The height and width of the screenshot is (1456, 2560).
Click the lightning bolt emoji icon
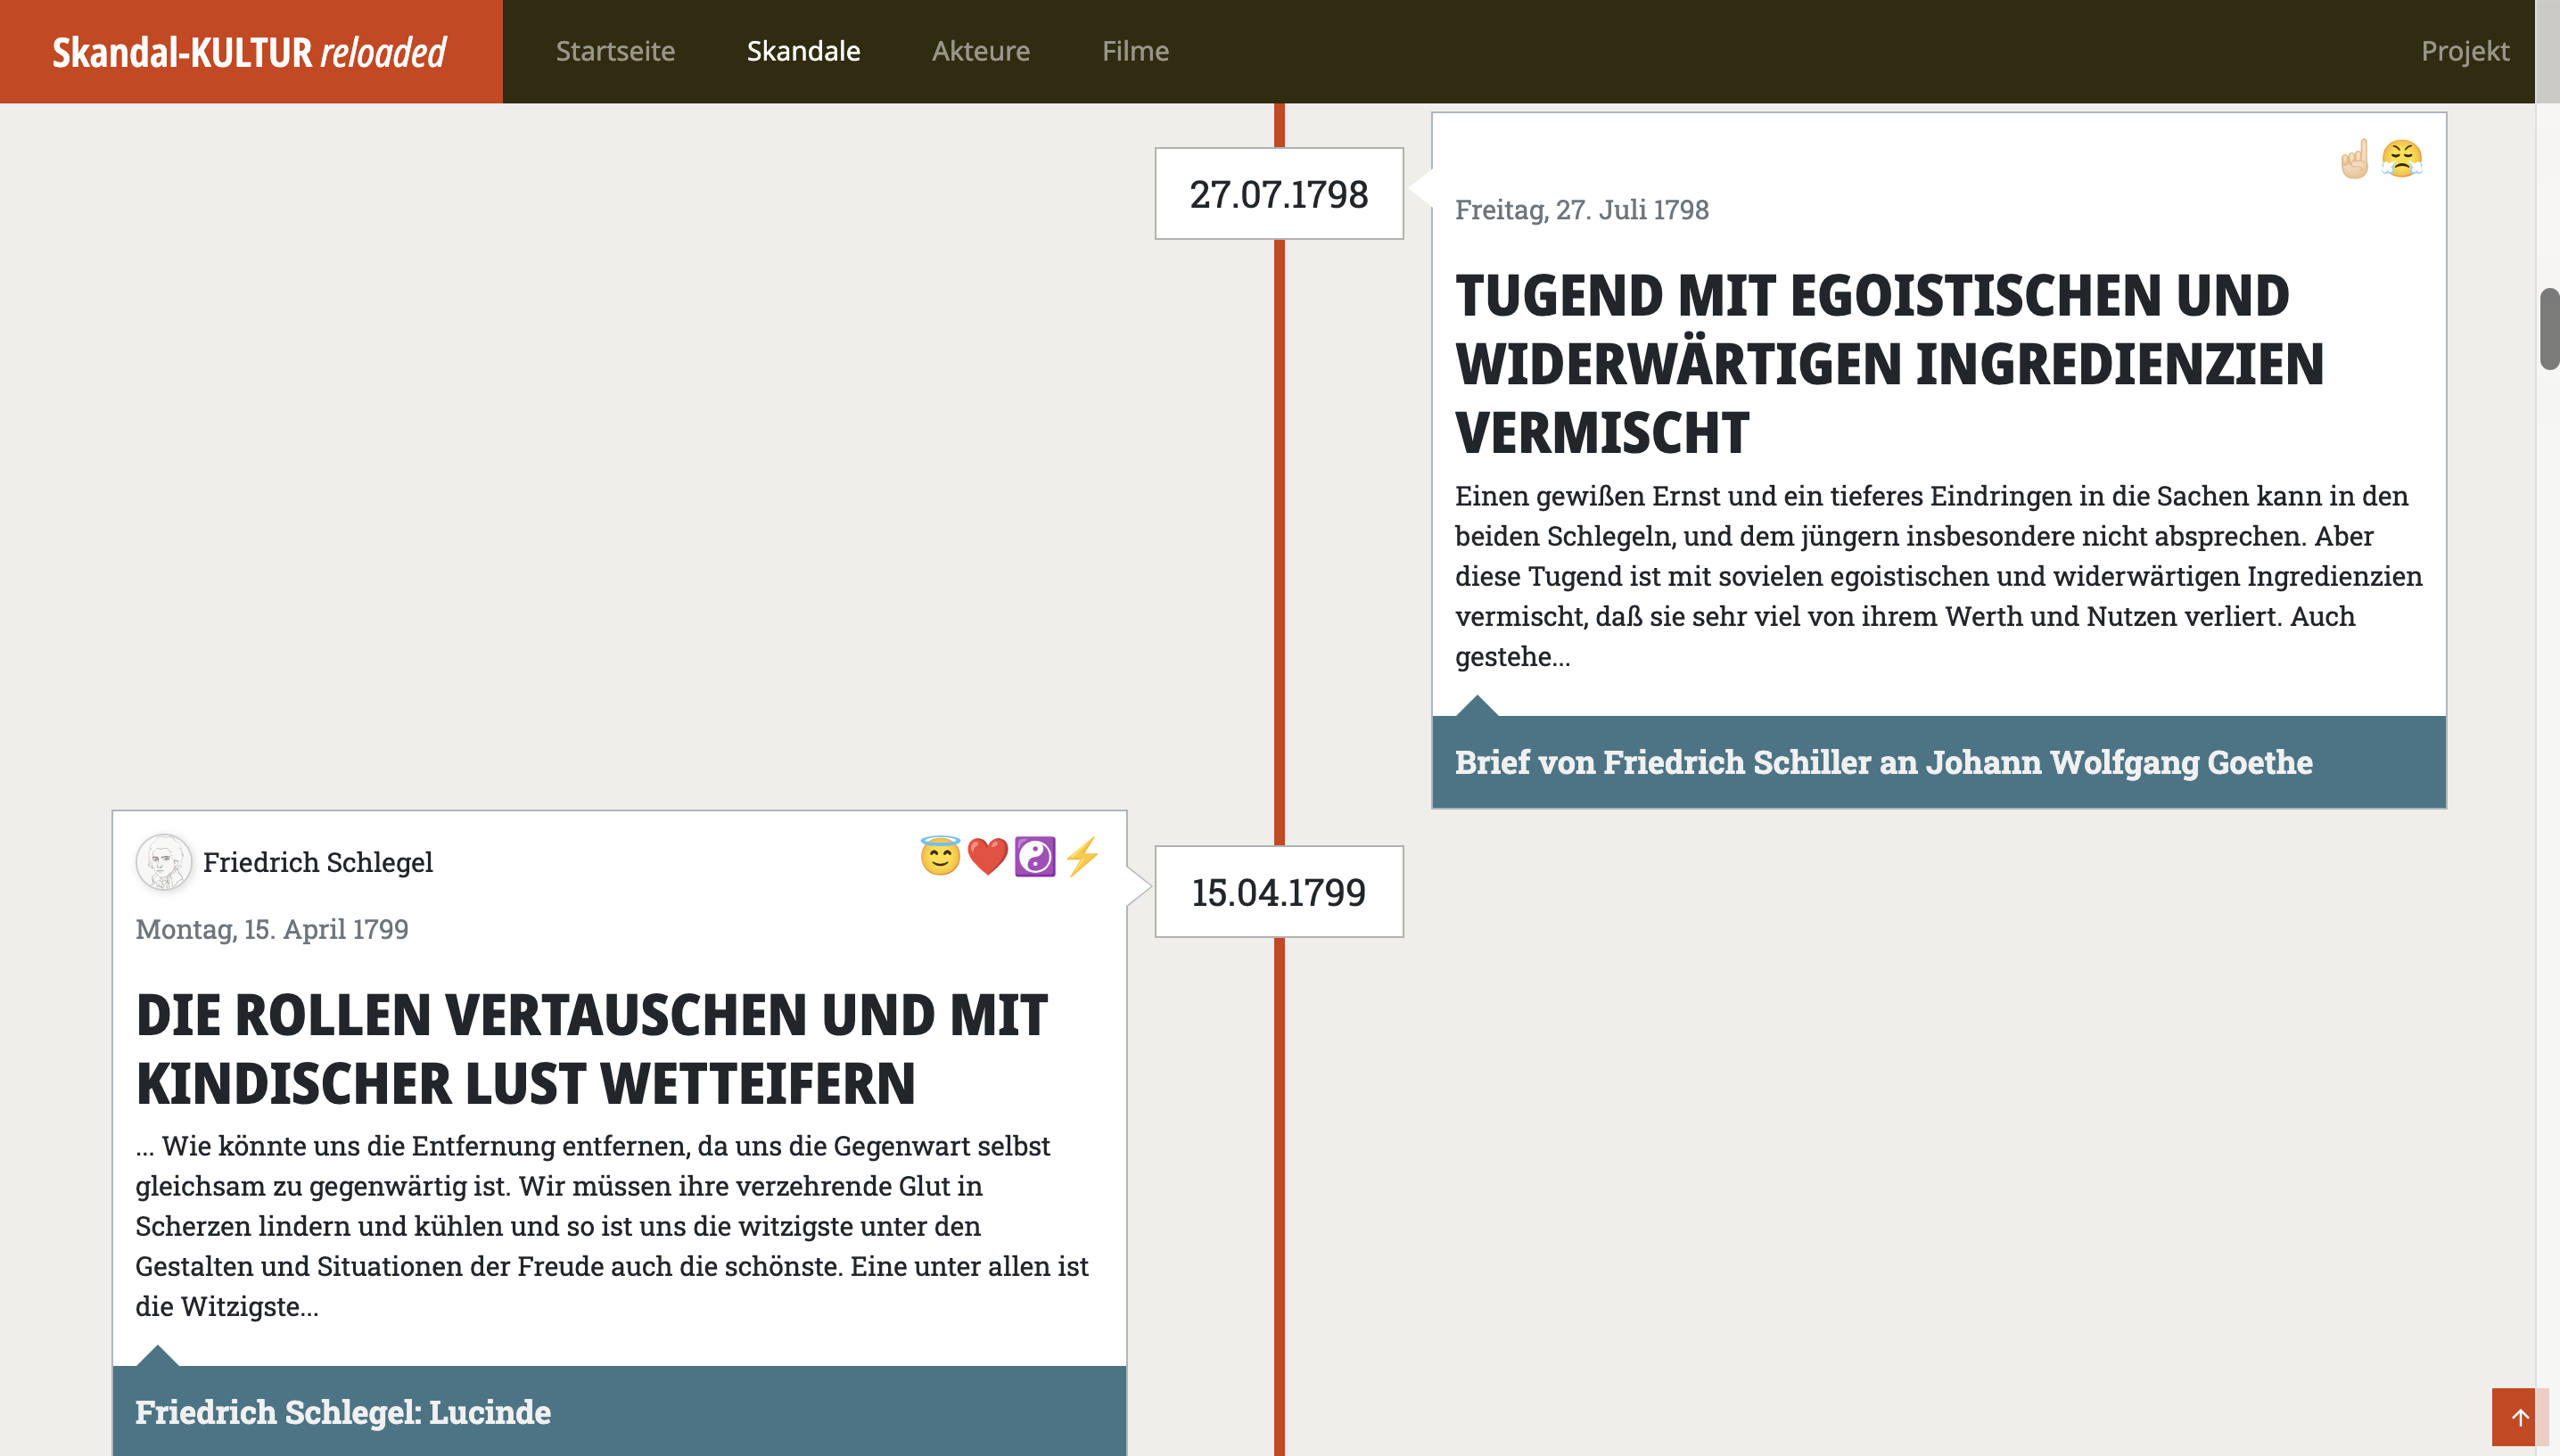pos(1082,857)
